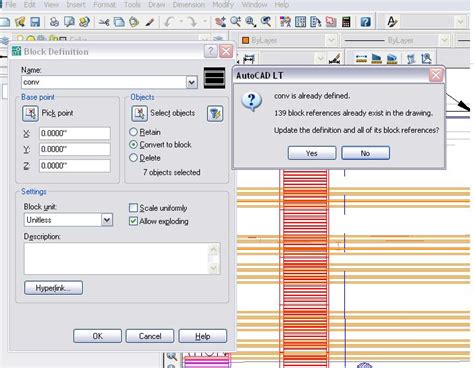The image size is (474, 368).
Task: Open the red Markup Set Manager icon
Action: point(331,22)
